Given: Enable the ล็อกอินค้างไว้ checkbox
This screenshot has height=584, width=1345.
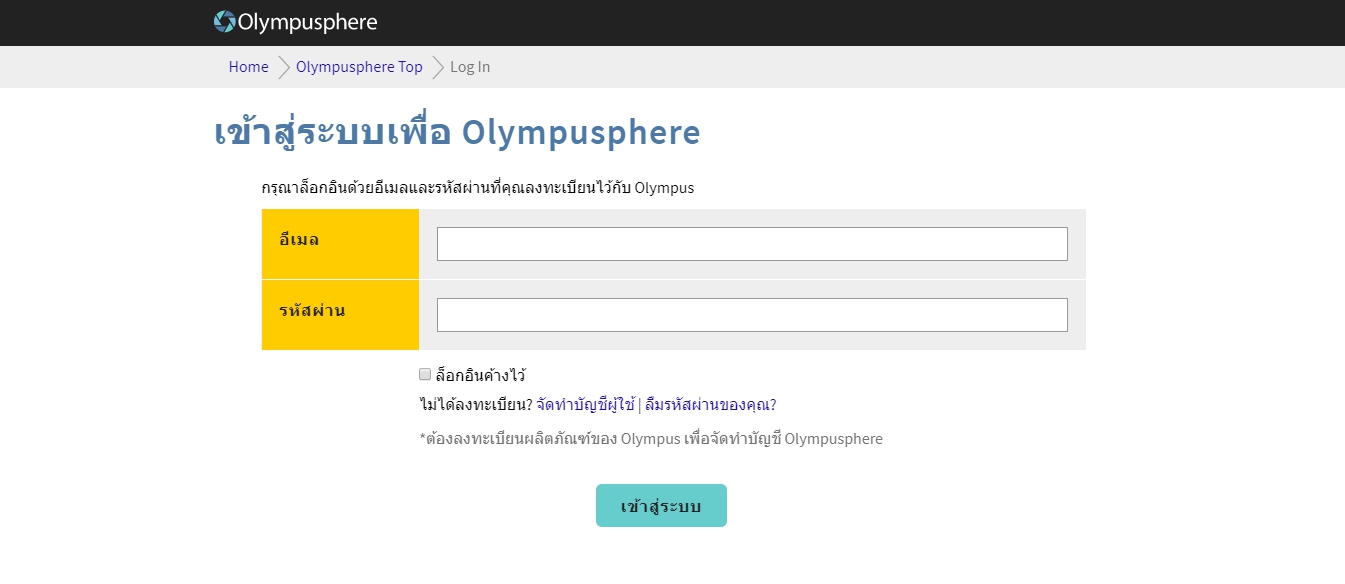Looking at the screenshot, I should (425, 375).
